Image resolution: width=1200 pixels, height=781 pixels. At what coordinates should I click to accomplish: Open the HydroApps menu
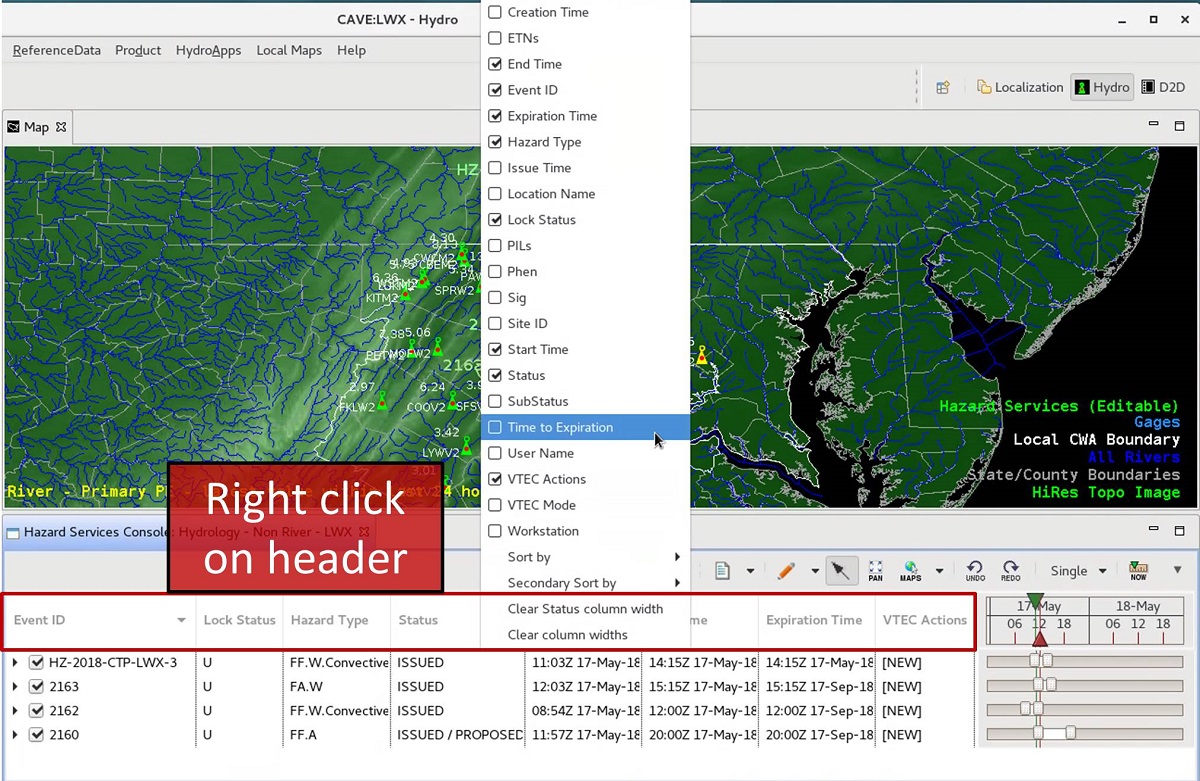pyautogui.click(x=208, y=50)
